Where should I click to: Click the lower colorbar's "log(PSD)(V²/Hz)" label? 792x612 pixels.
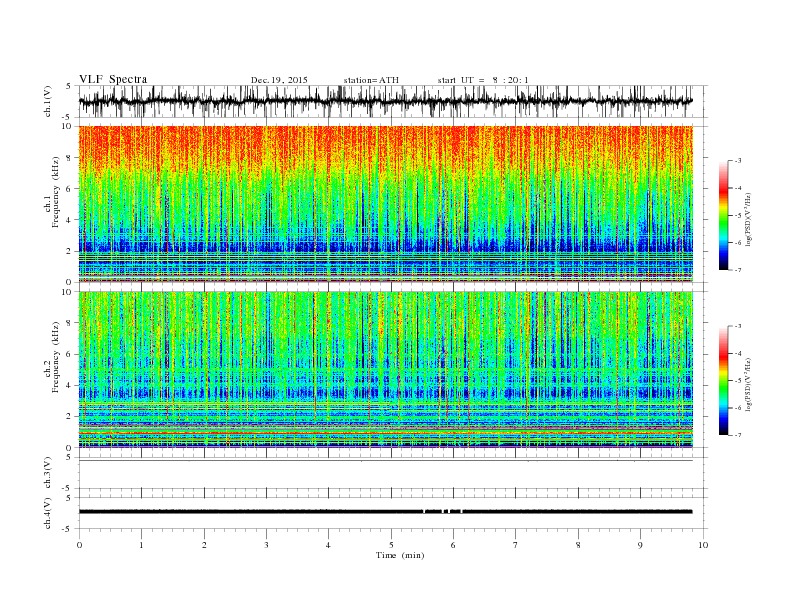point(748,384)
